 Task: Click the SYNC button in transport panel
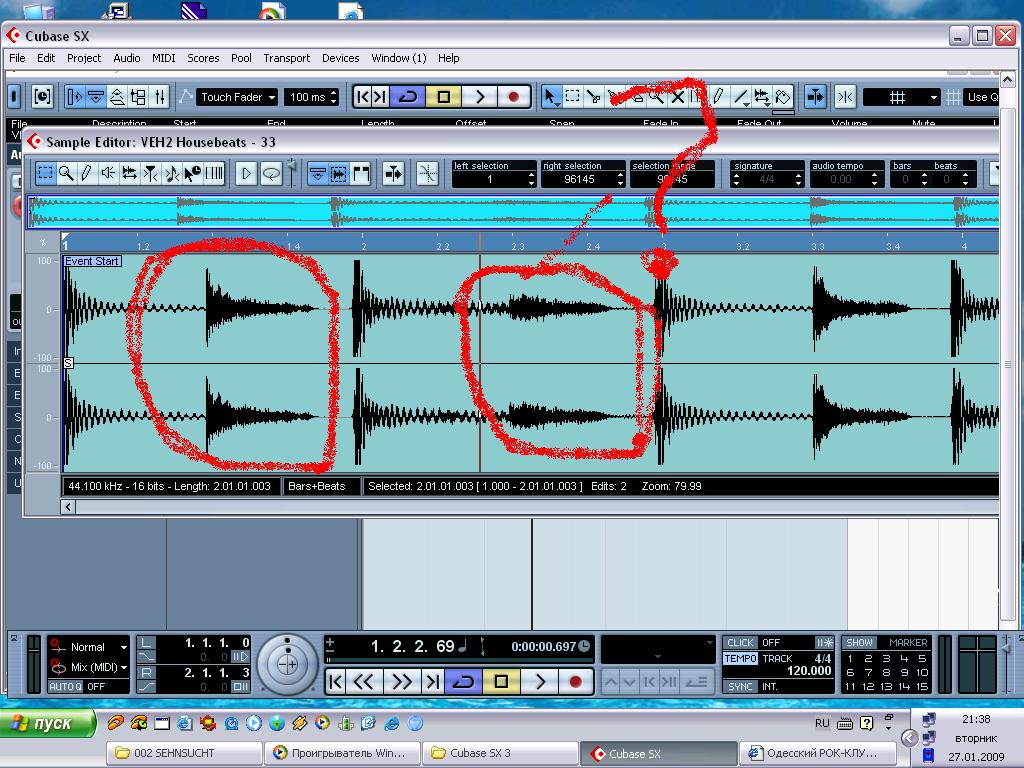[x=740, y=686]
